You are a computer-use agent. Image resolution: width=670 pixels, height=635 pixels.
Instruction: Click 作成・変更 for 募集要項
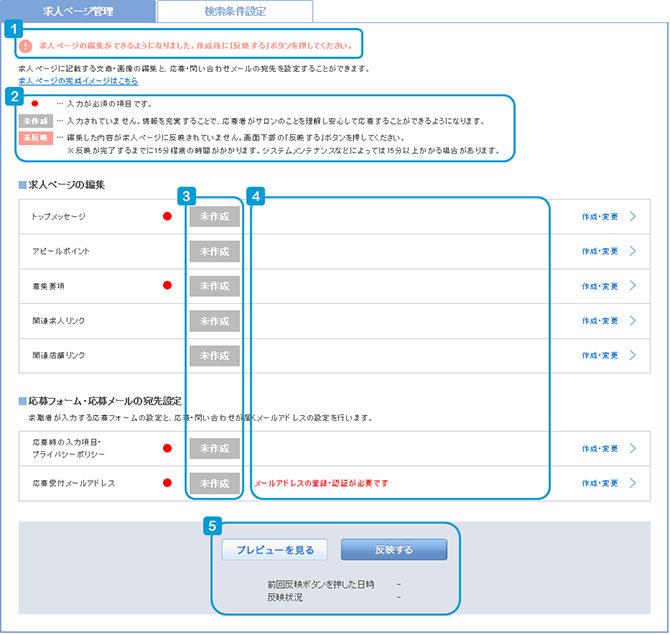click(600, 286)
